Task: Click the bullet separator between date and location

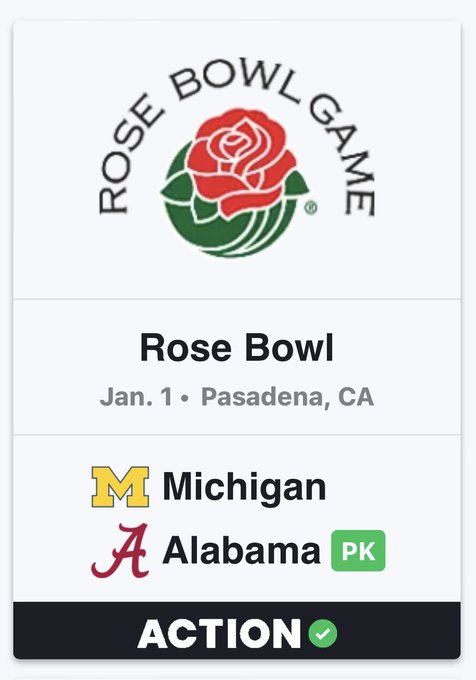Action: click(185, 398)
